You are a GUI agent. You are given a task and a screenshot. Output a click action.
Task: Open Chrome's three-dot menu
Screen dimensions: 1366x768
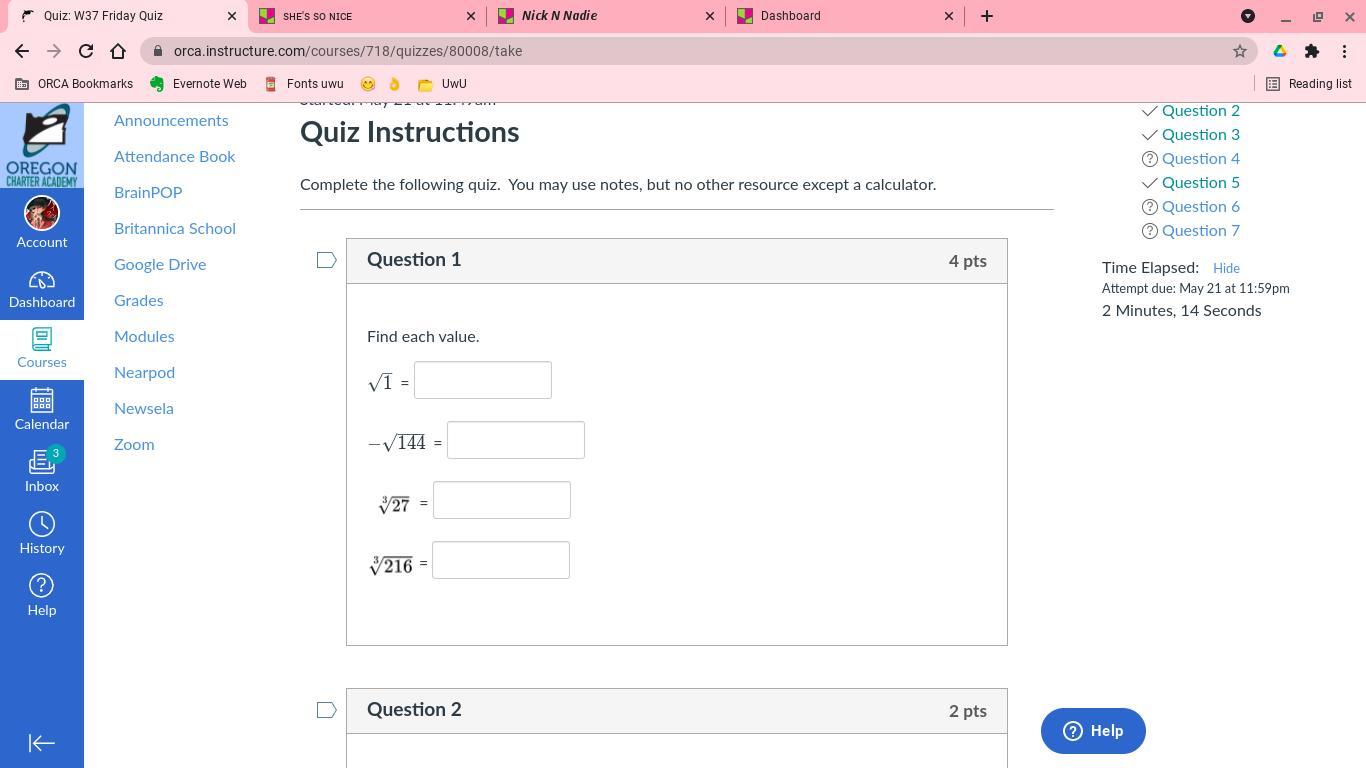point(1344,51)
